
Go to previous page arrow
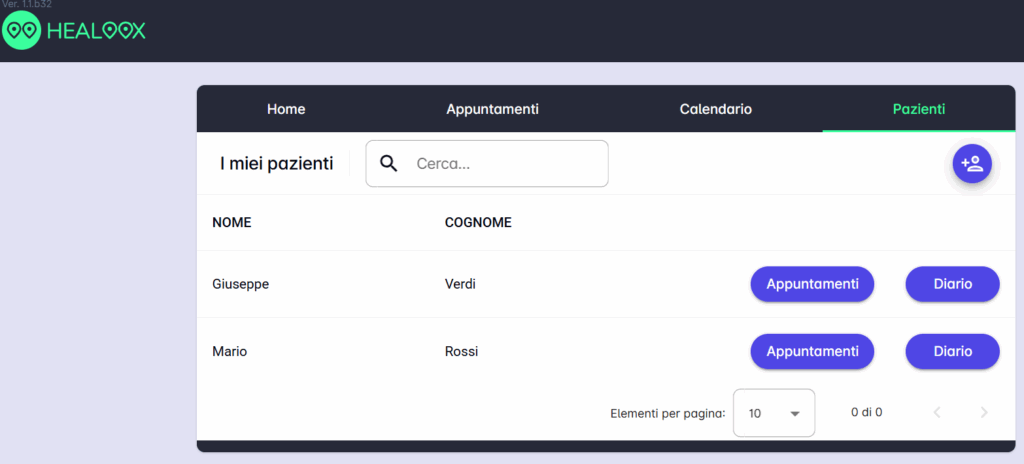[937, 412]
